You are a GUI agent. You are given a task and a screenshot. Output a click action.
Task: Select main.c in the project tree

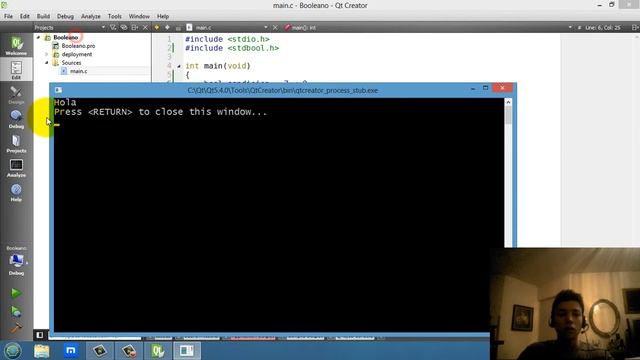pos(78,71)
